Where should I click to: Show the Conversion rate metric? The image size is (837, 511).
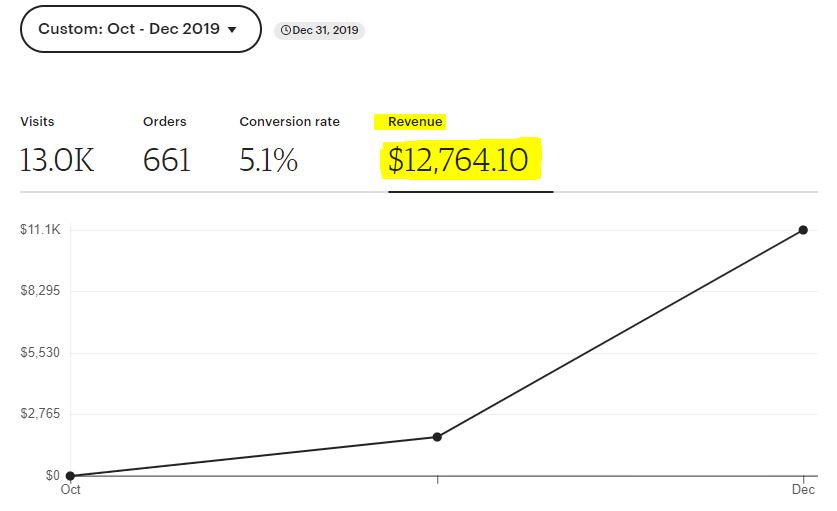click(289, 121)
